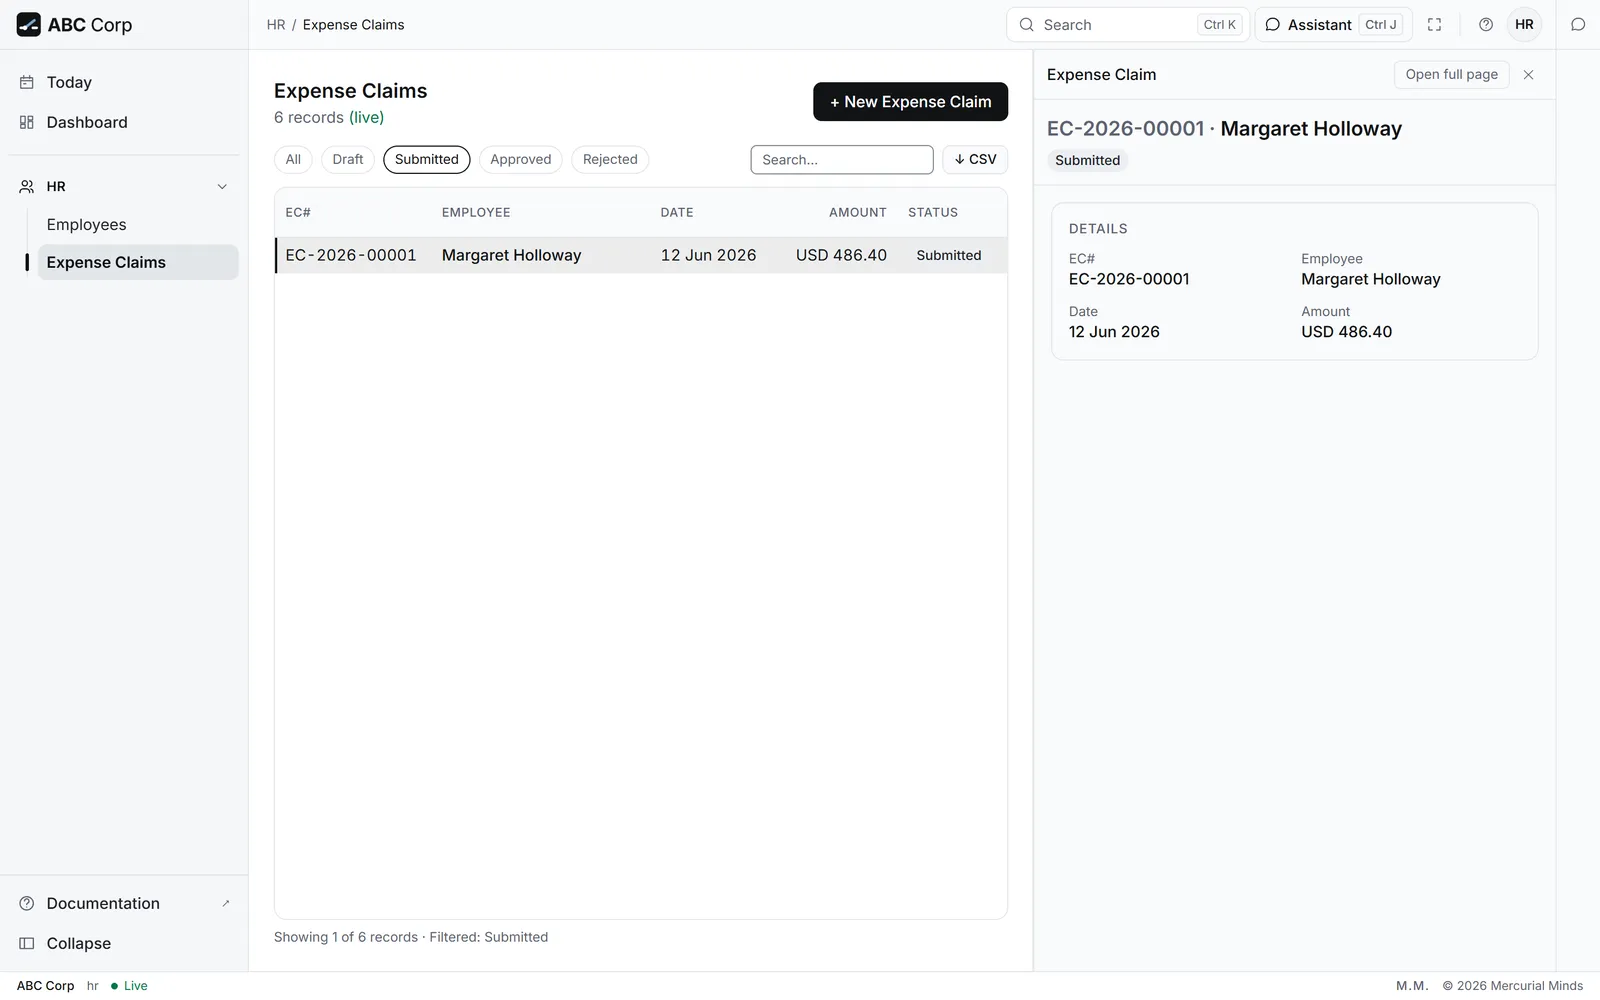
Task: Show All expense claims filter
Action: [x=293, y=160]
